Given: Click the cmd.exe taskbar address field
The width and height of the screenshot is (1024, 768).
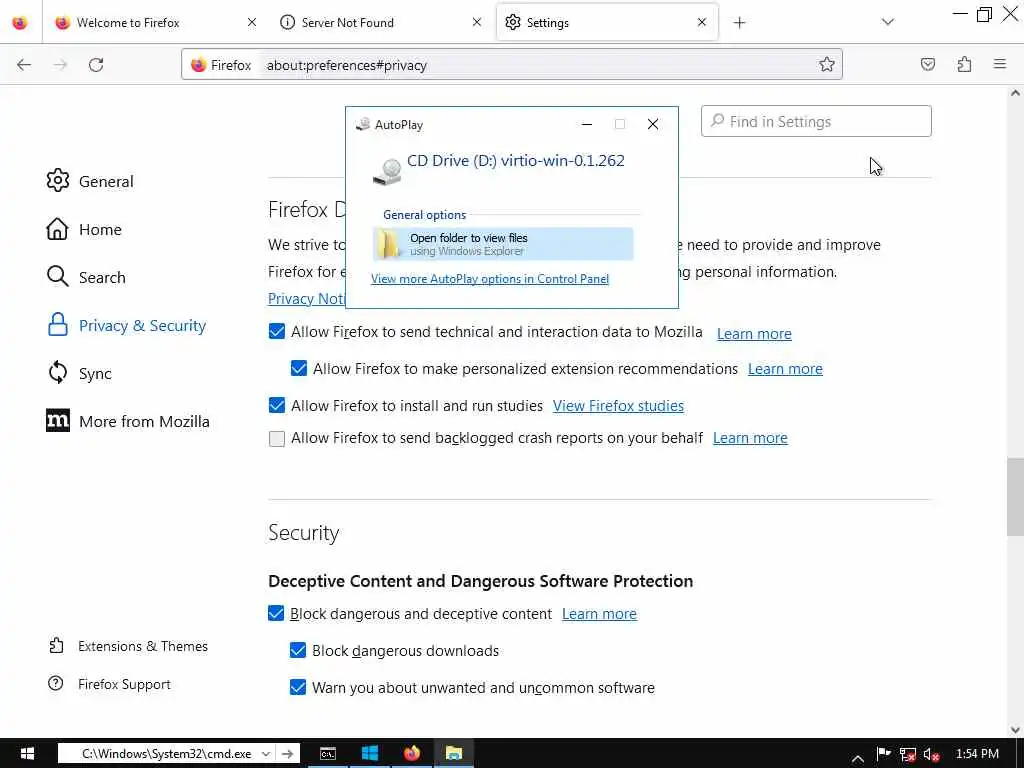Looking at the screenshot, I should (167, 754).
